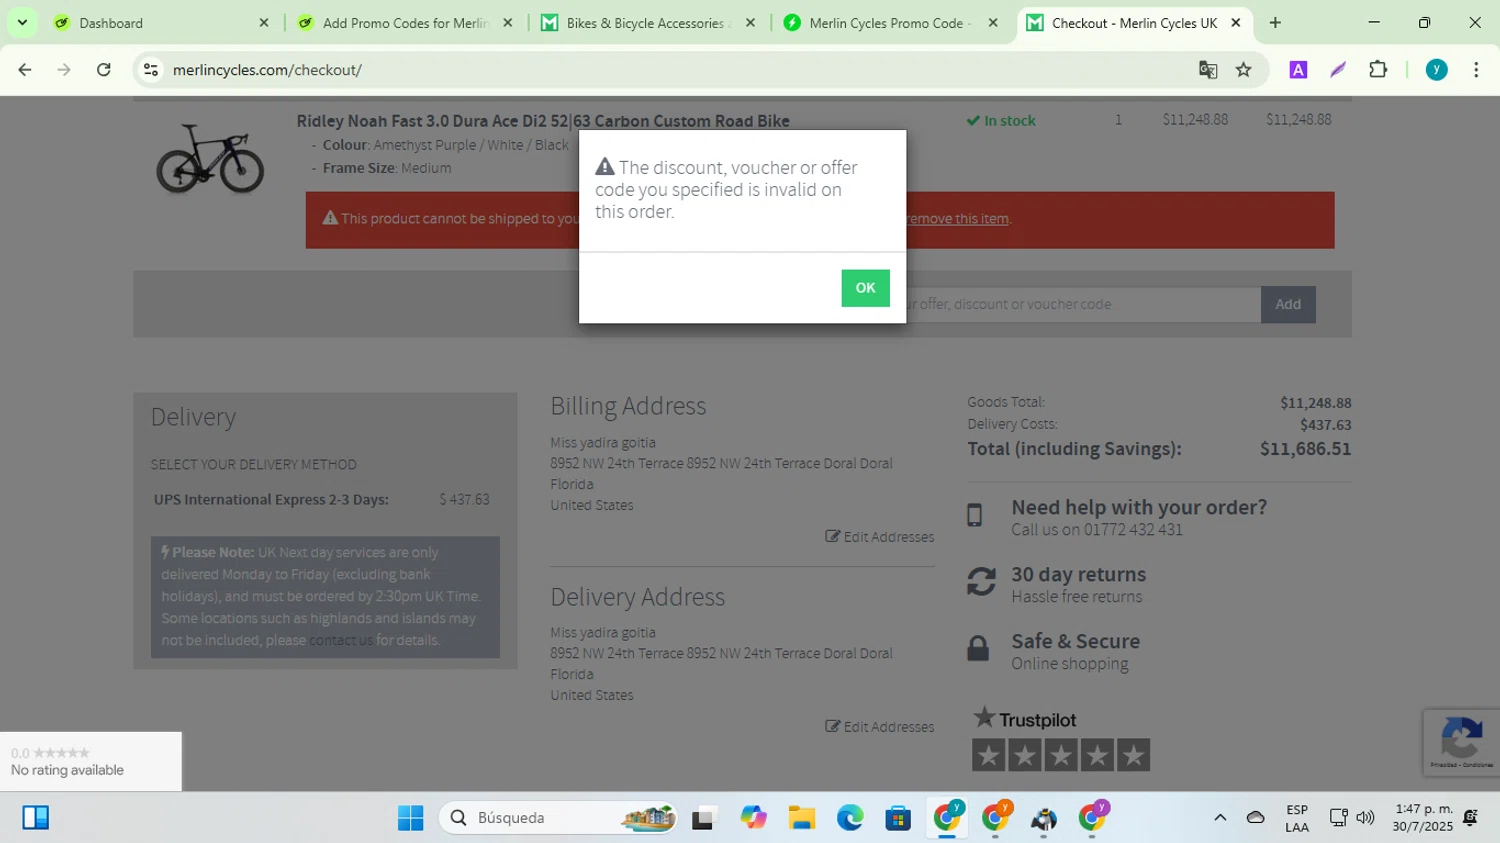
Task: Click Edit Addresses under Billing Address
Action: [880, 537]
